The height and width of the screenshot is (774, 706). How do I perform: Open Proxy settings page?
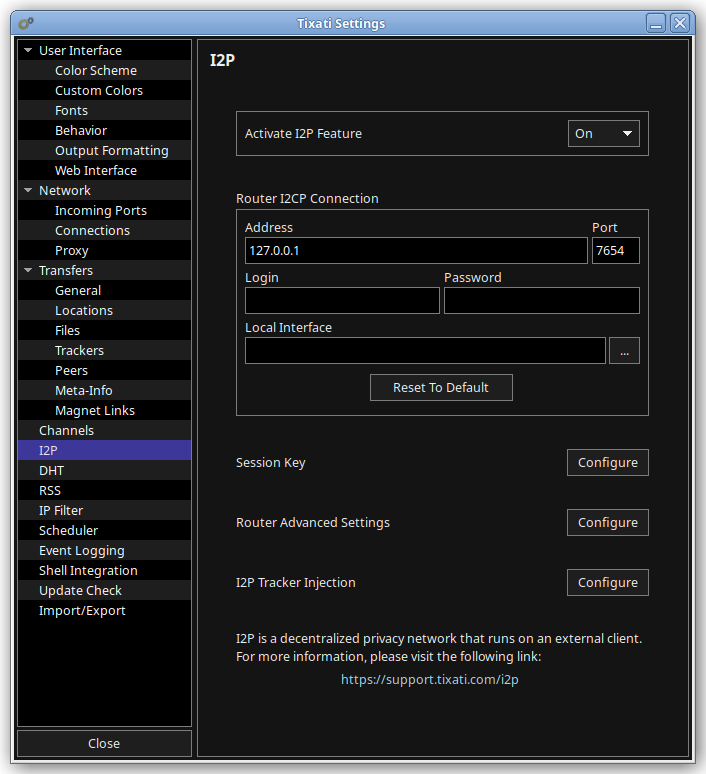[104, 250]
